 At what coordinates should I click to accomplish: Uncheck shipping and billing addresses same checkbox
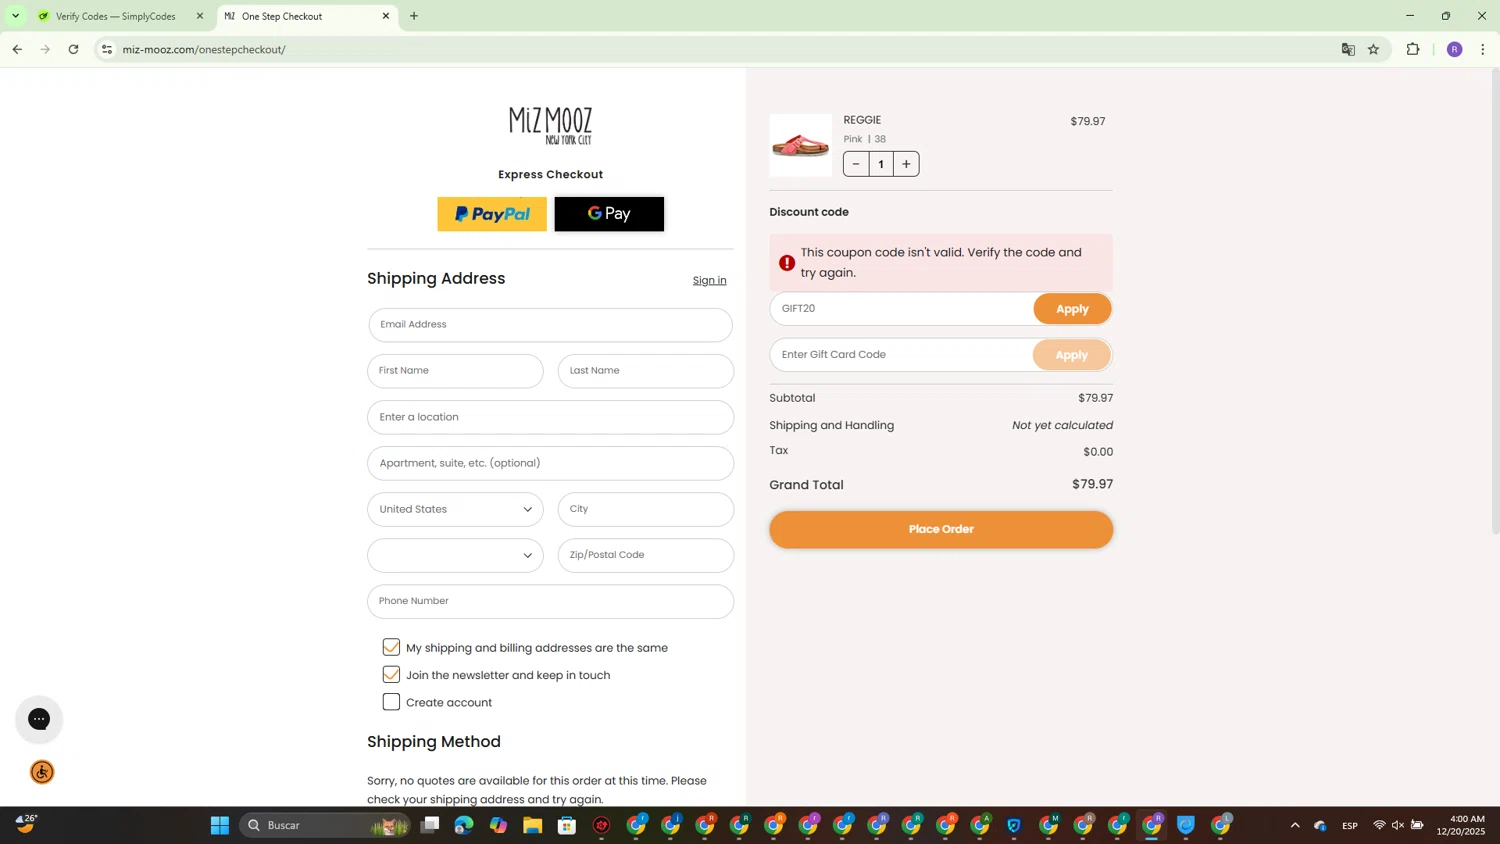pos(391,648)
